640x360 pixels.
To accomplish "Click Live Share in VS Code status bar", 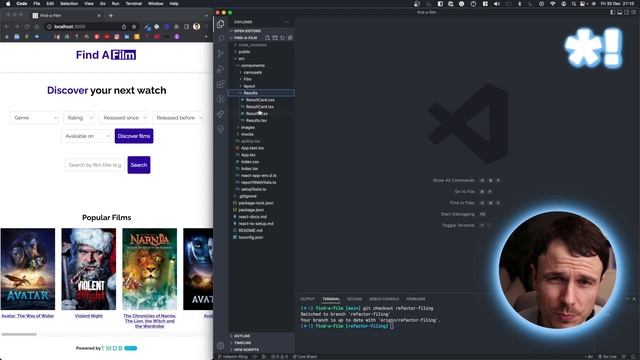I will [x=304, y=357].
